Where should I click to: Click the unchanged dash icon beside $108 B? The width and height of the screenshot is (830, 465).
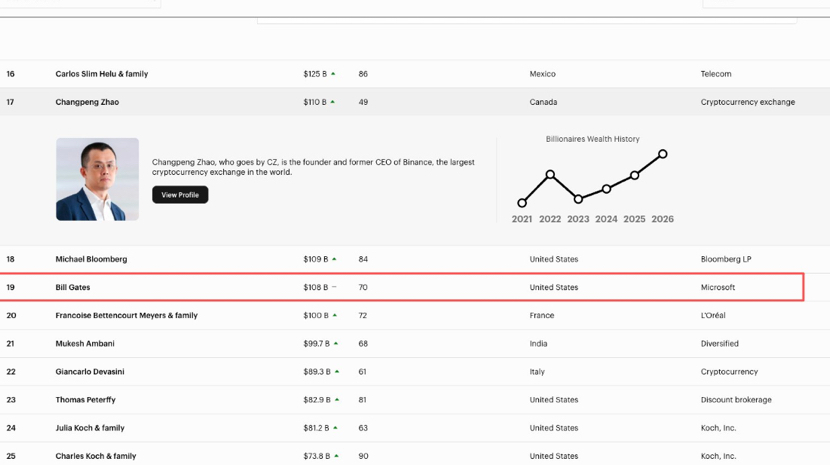tap(334, 287)
